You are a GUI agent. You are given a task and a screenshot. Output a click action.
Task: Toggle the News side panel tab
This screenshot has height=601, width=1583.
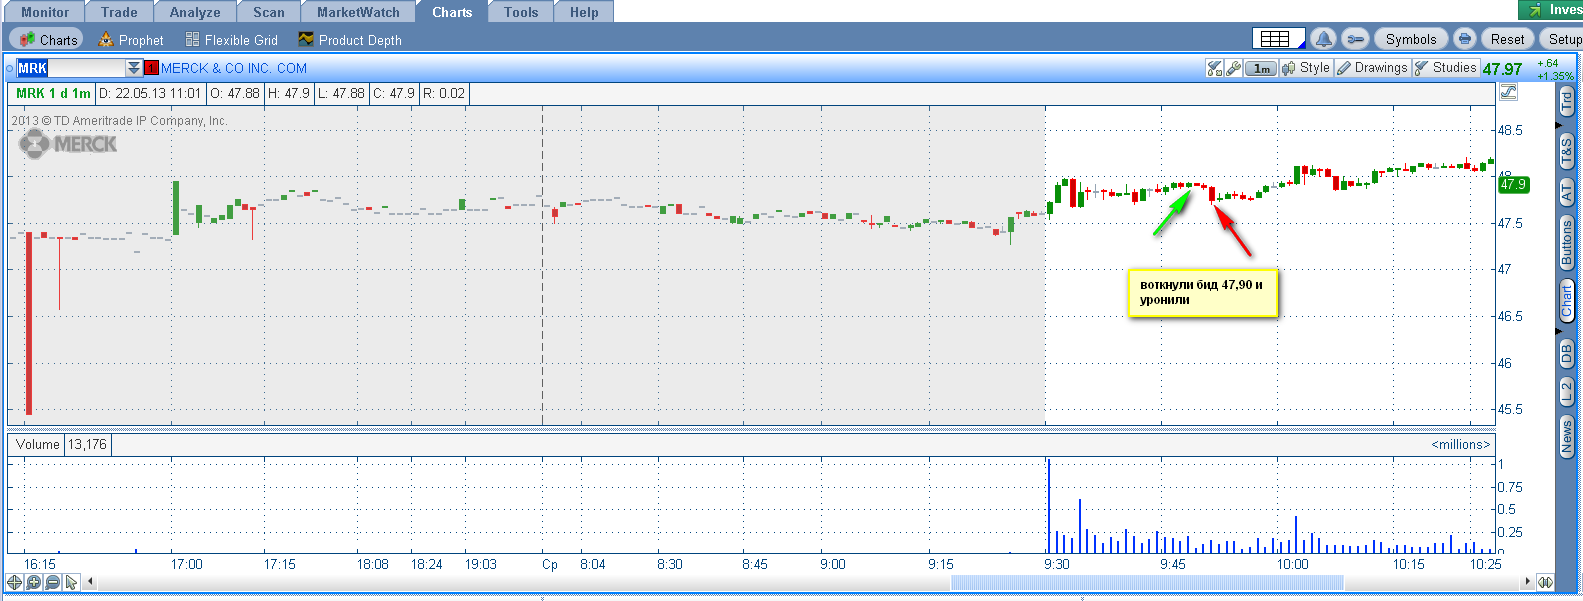pos(1567,437)
